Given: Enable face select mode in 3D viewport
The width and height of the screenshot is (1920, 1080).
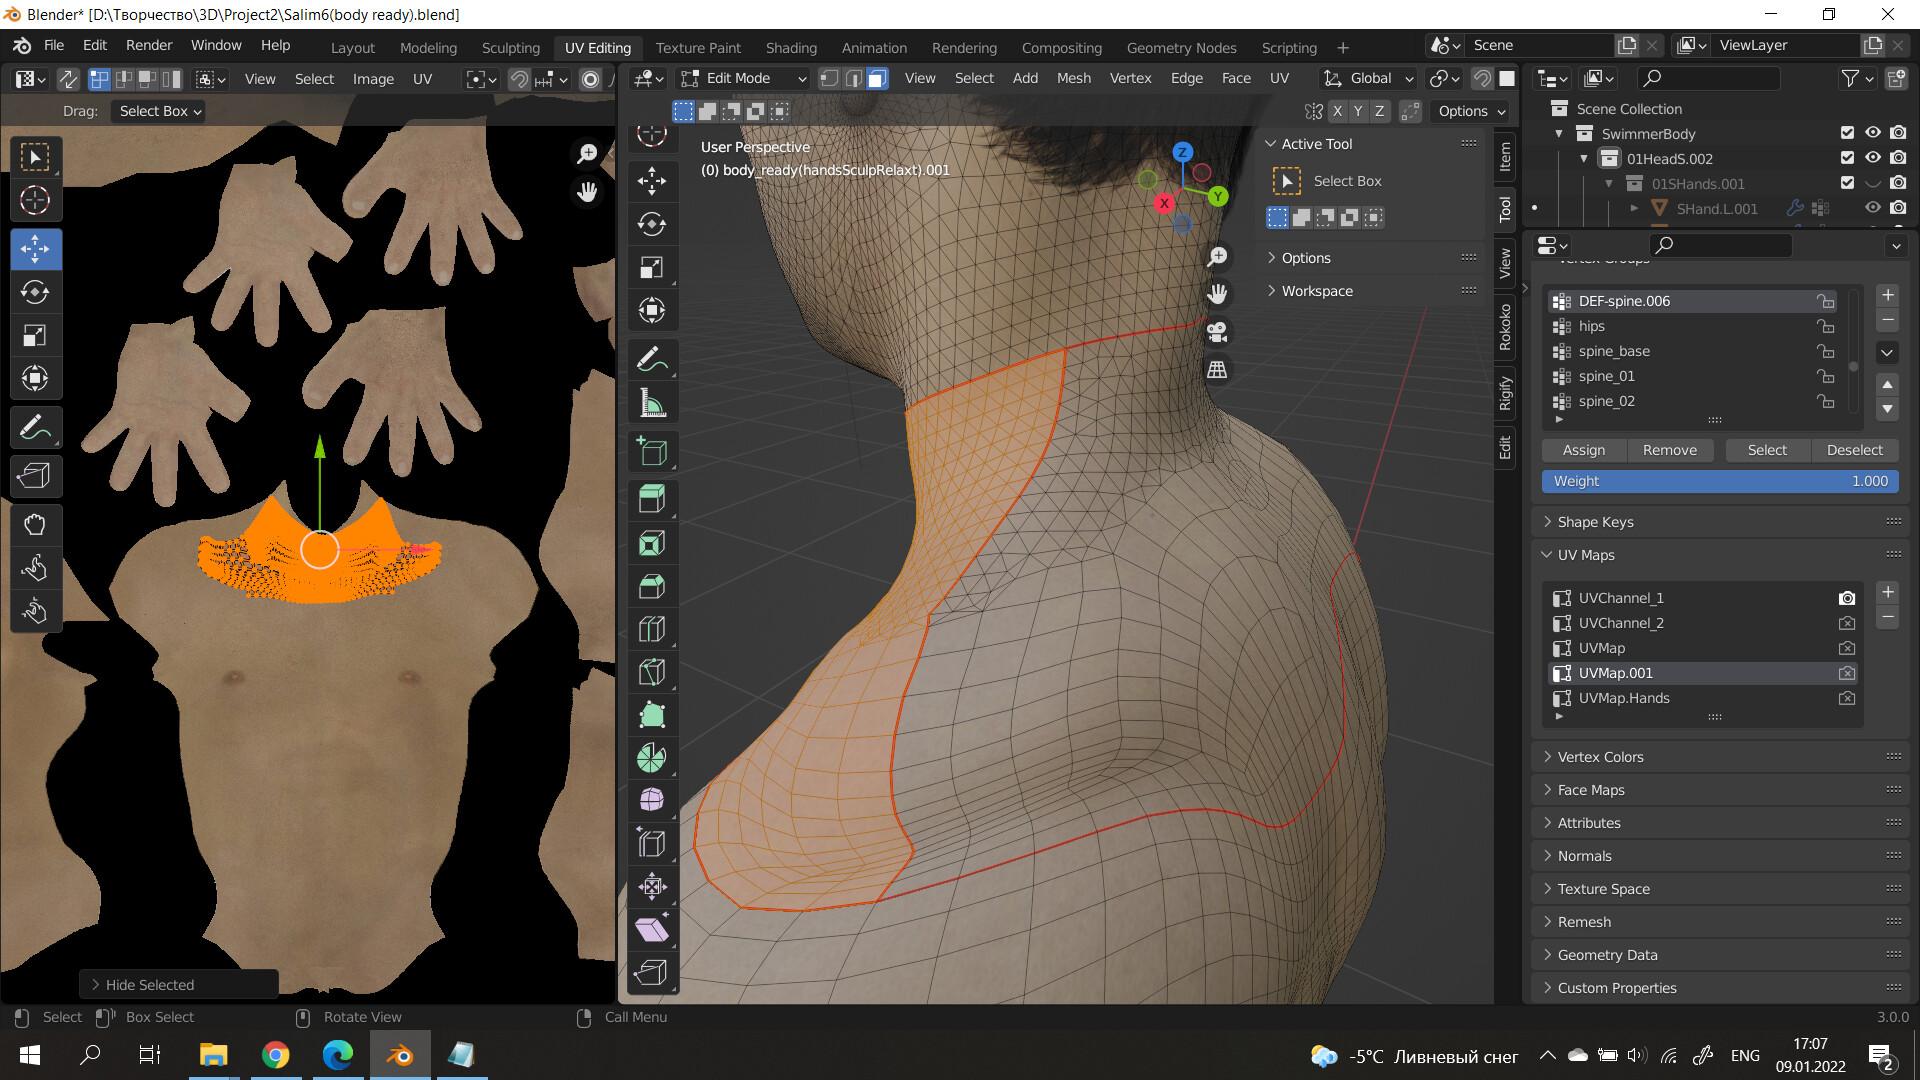Looking at the screenshot, I should (877, 78).
